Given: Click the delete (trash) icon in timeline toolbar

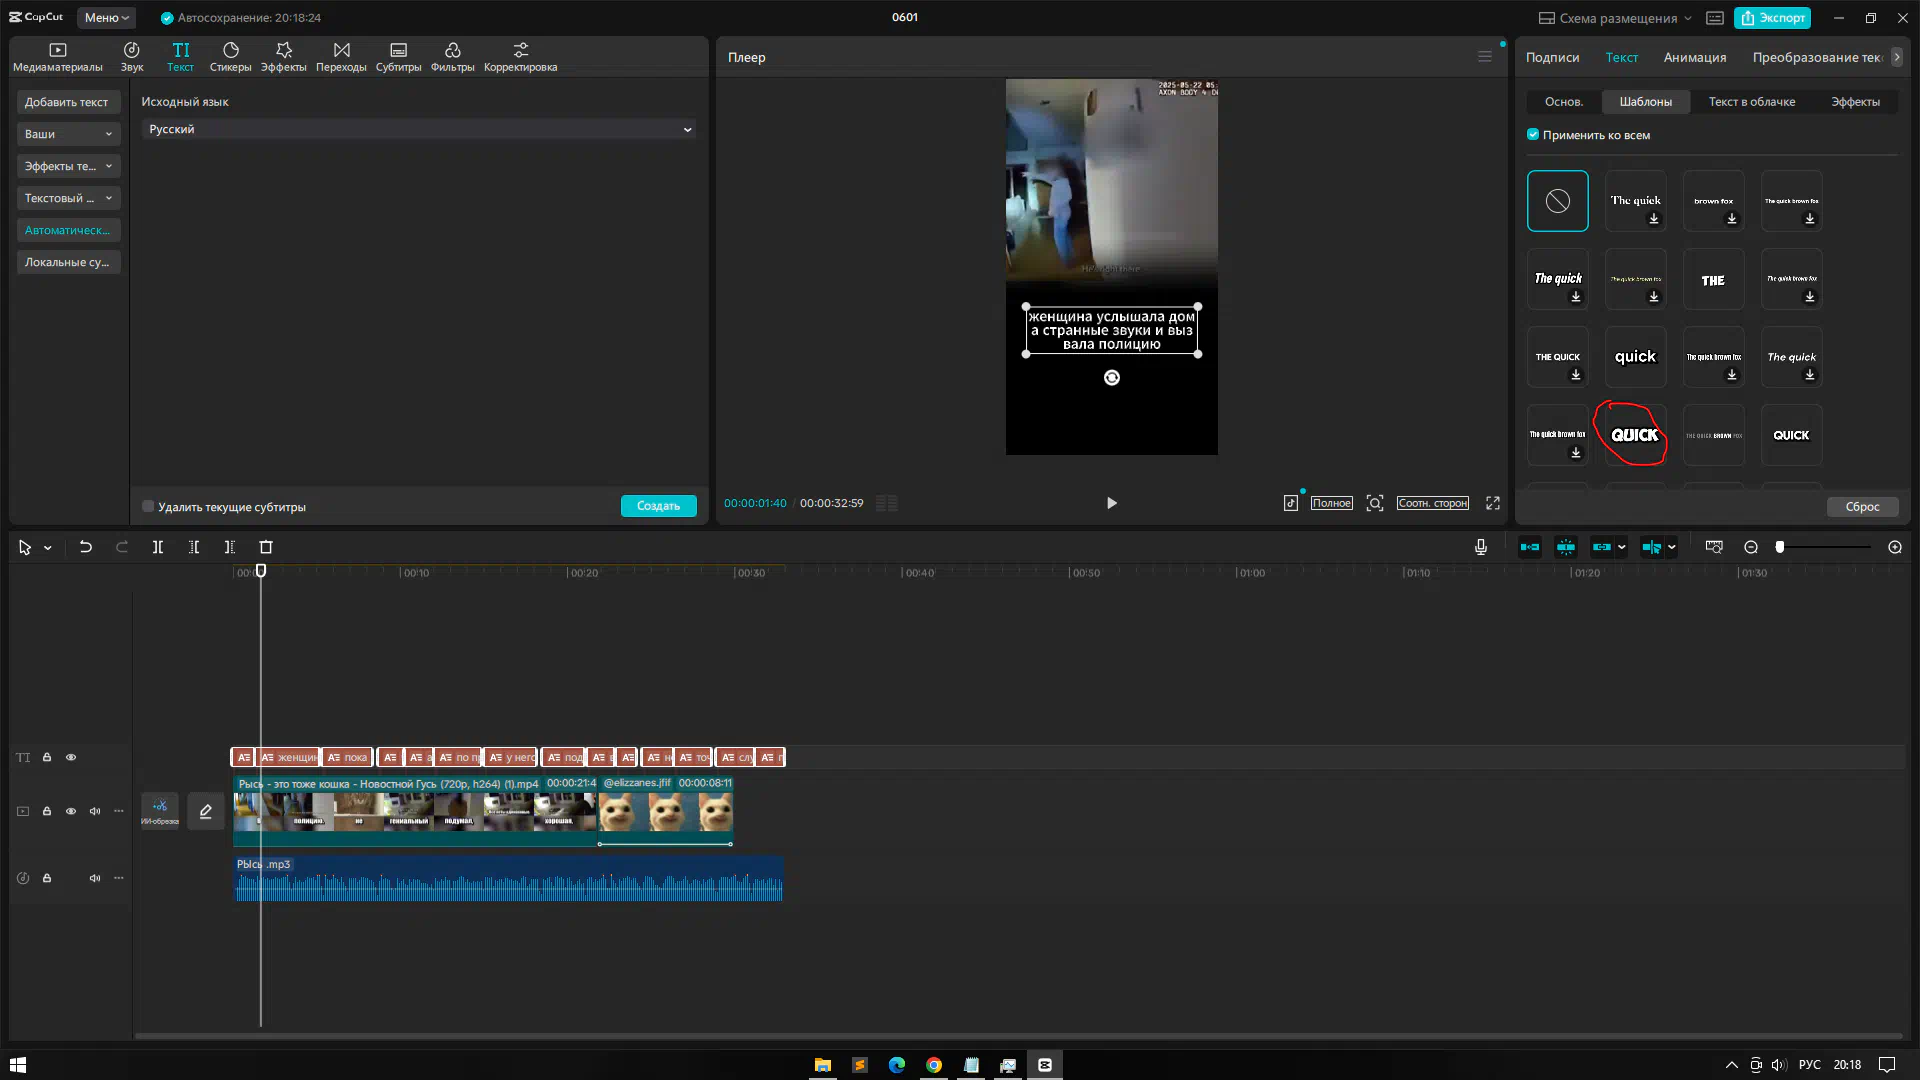Looking at the screenshot, I should pos(266,547).
